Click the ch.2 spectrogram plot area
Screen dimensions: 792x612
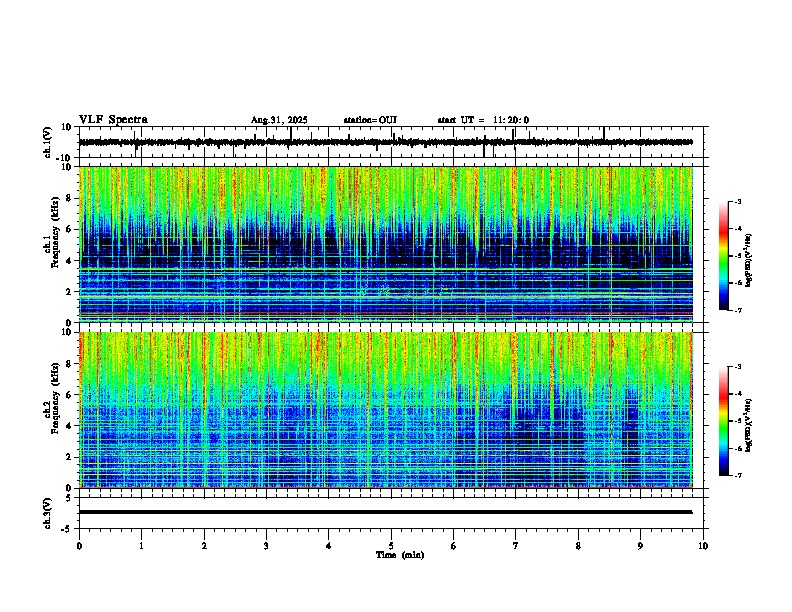tap(386, 410)
